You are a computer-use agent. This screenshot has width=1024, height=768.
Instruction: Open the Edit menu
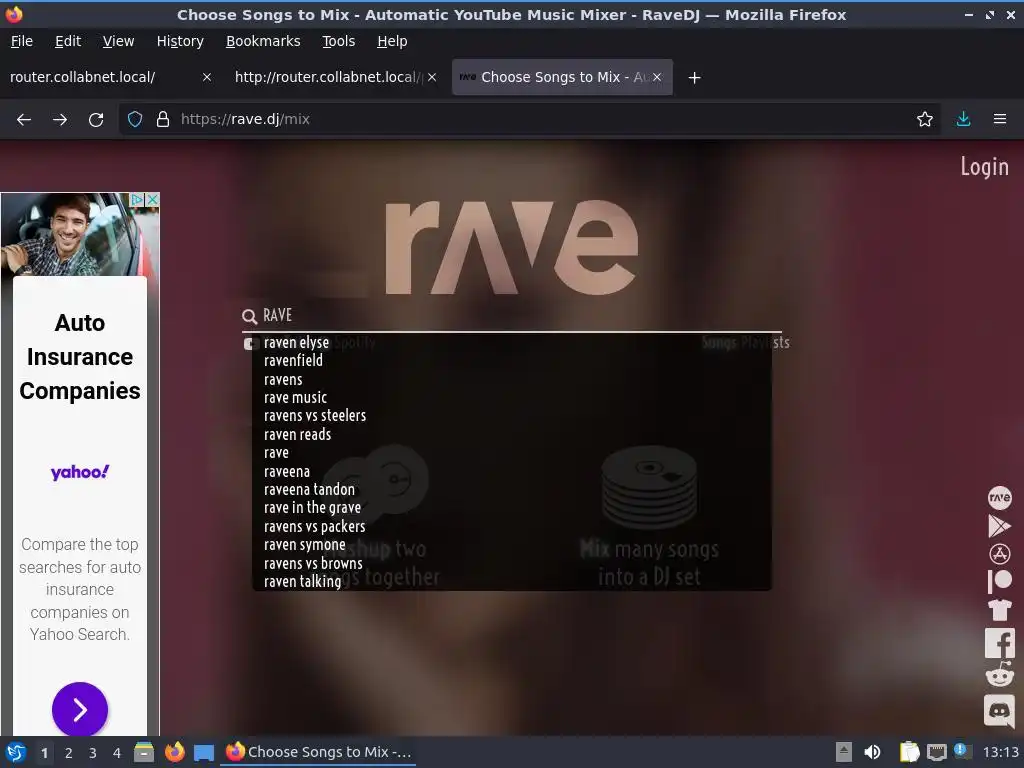click(68, 41)
